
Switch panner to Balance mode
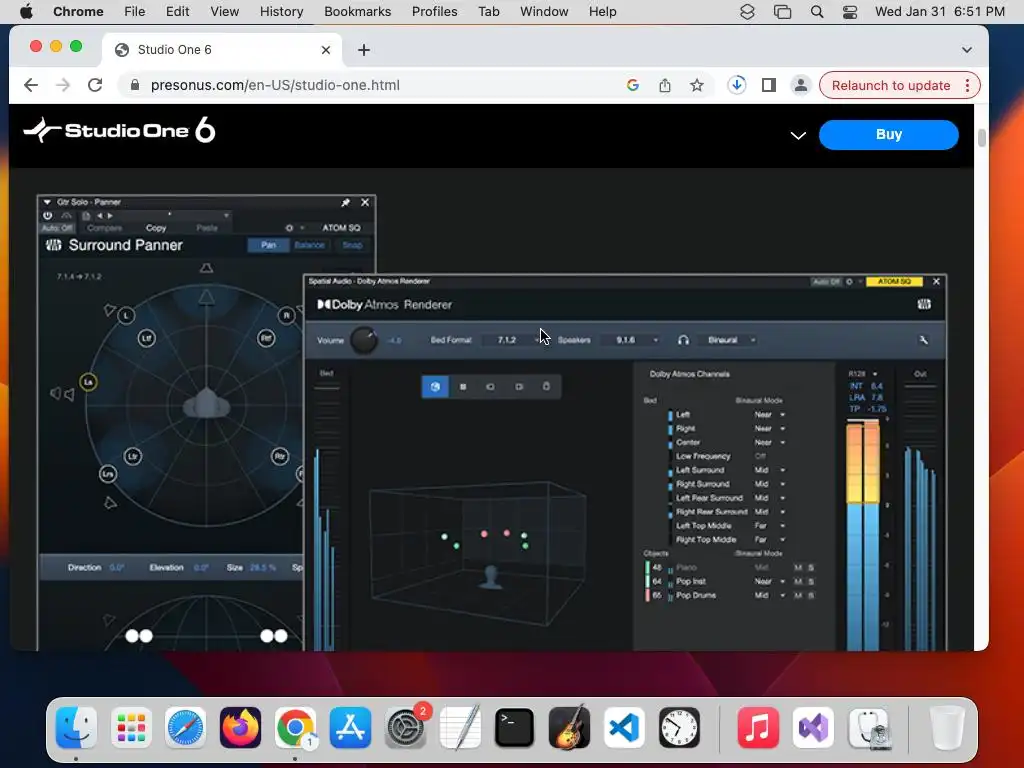click(310, 245)
